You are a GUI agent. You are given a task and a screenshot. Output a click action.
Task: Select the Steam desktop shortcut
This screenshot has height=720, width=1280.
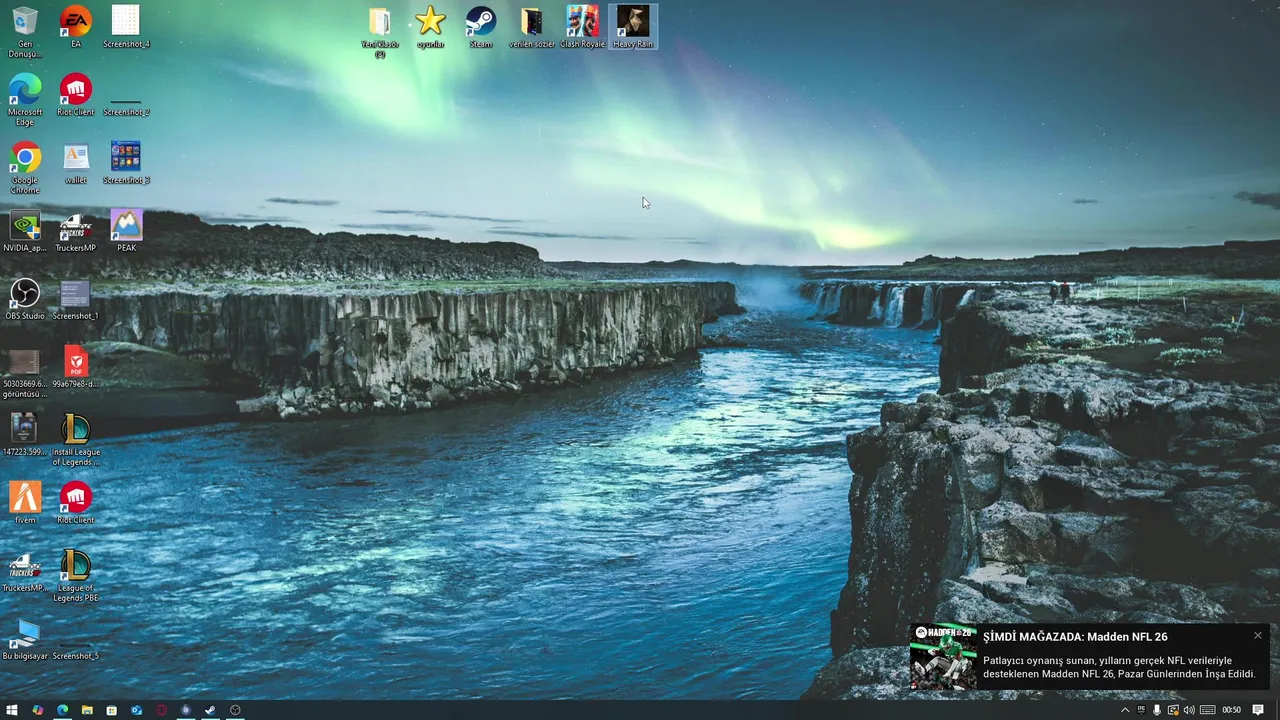point(481,27)
